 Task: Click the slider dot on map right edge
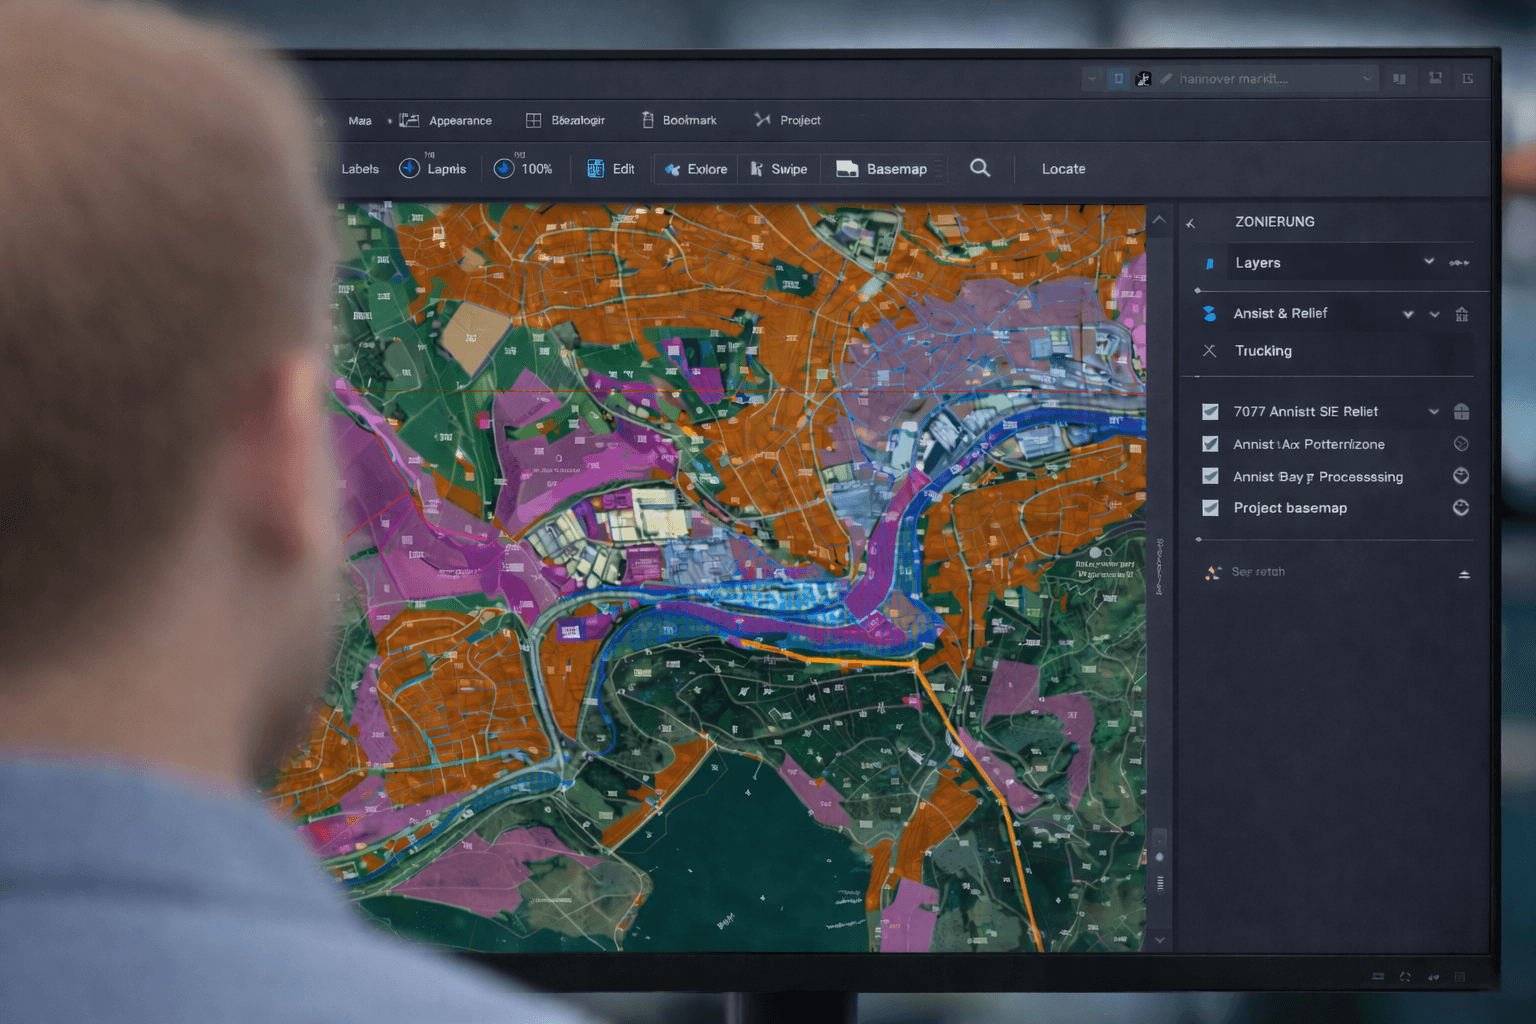1160,857
